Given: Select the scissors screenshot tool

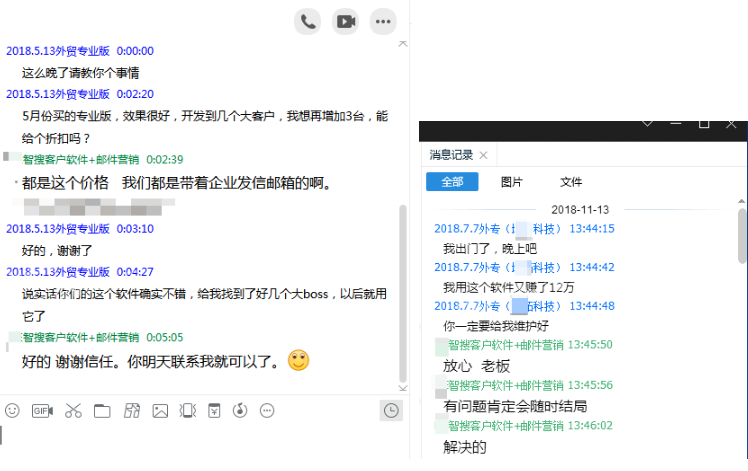Looking at the screenshot, I should [73, 410].
